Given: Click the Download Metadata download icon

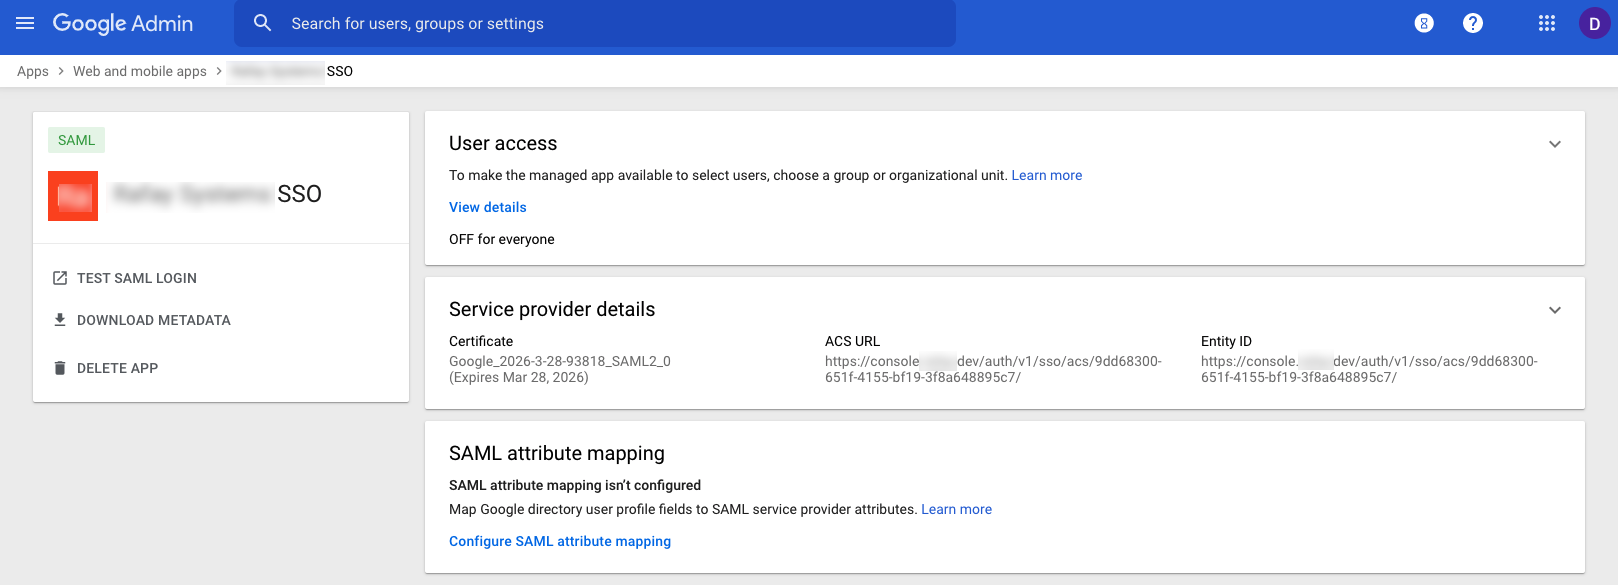Looking at the screenshot, I should point(60,320).
